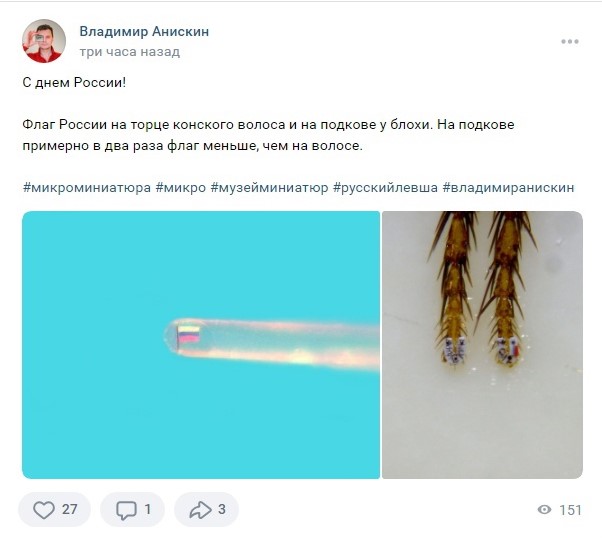
Task: Open Владимир Анискин's profile avatar
Action: click(44, 41)
